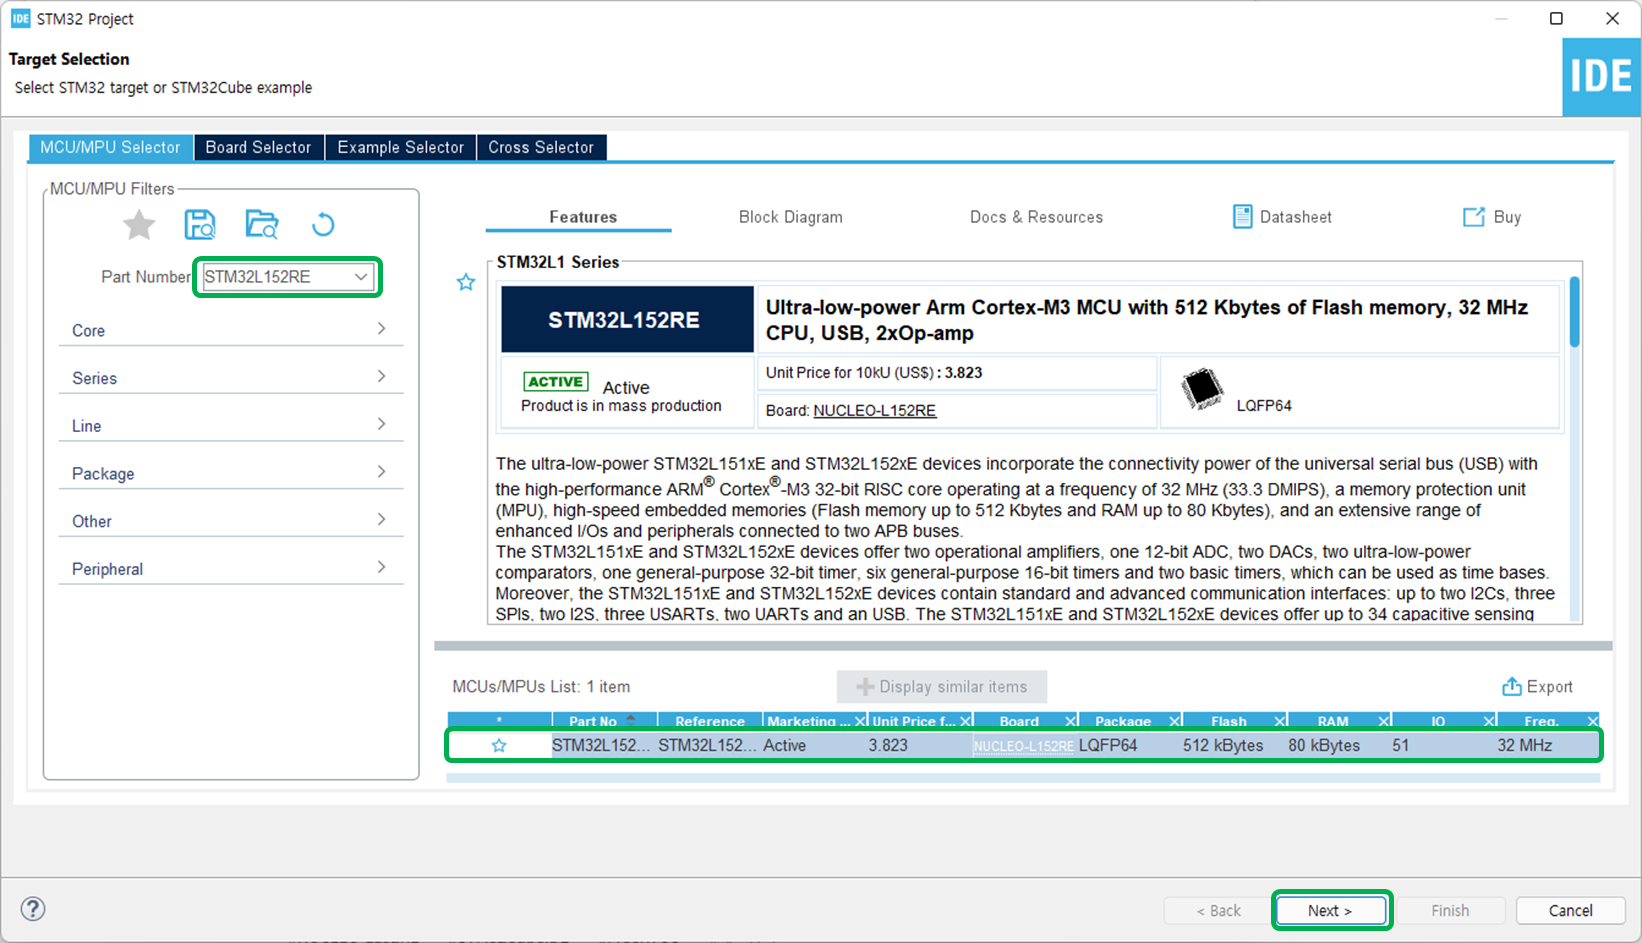Click the save search disk icon
The image size is (1642, 943).
[x=200, y=224]
